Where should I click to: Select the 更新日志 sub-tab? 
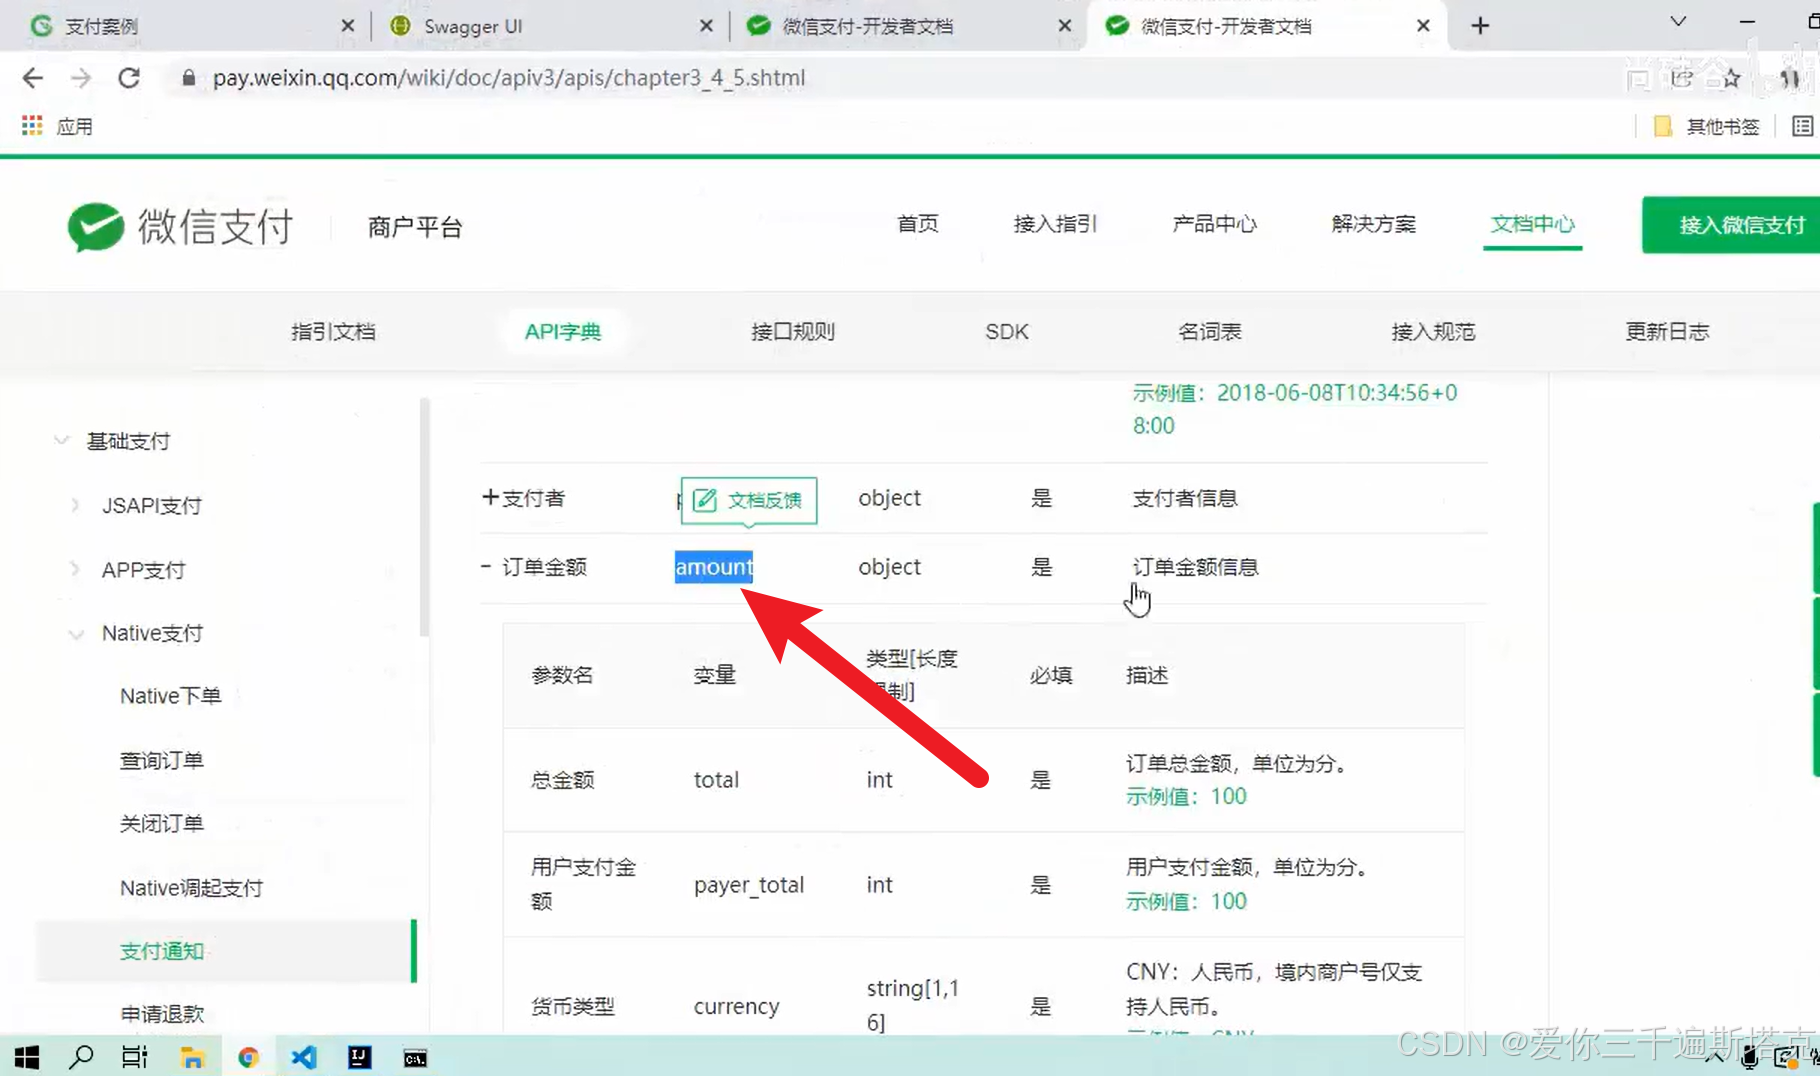pyautogui.click(x=1667, y=332)
